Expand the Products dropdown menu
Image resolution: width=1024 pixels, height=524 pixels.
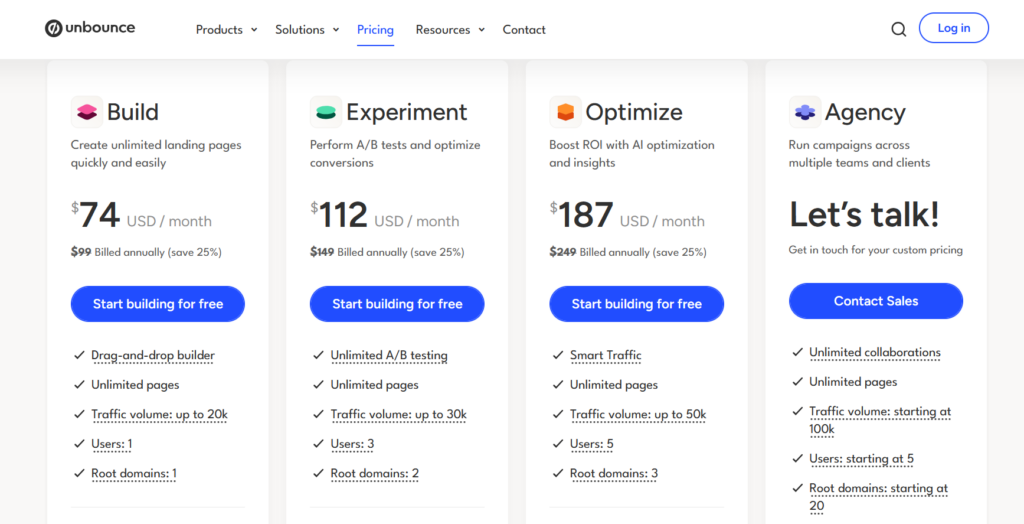226,30
